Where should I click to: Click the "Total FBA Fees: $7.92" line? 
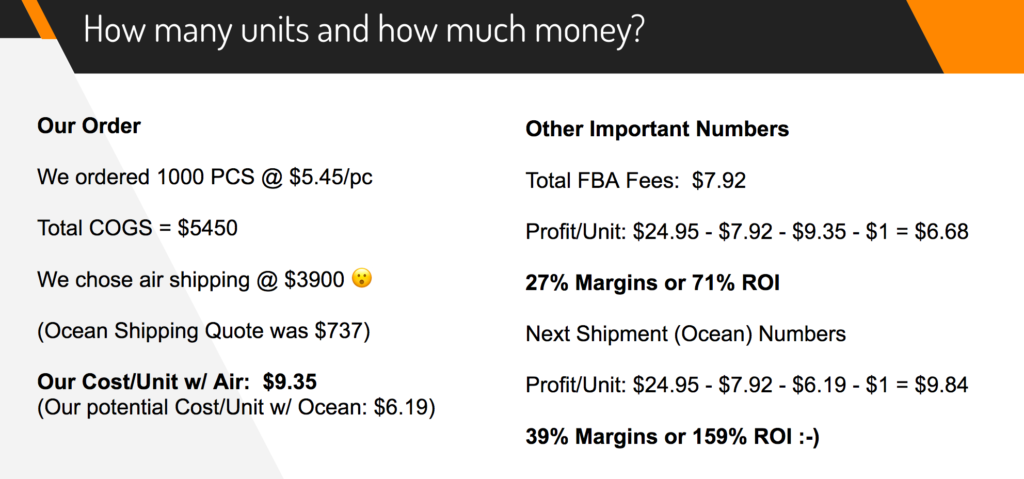(x=636, y=181)
